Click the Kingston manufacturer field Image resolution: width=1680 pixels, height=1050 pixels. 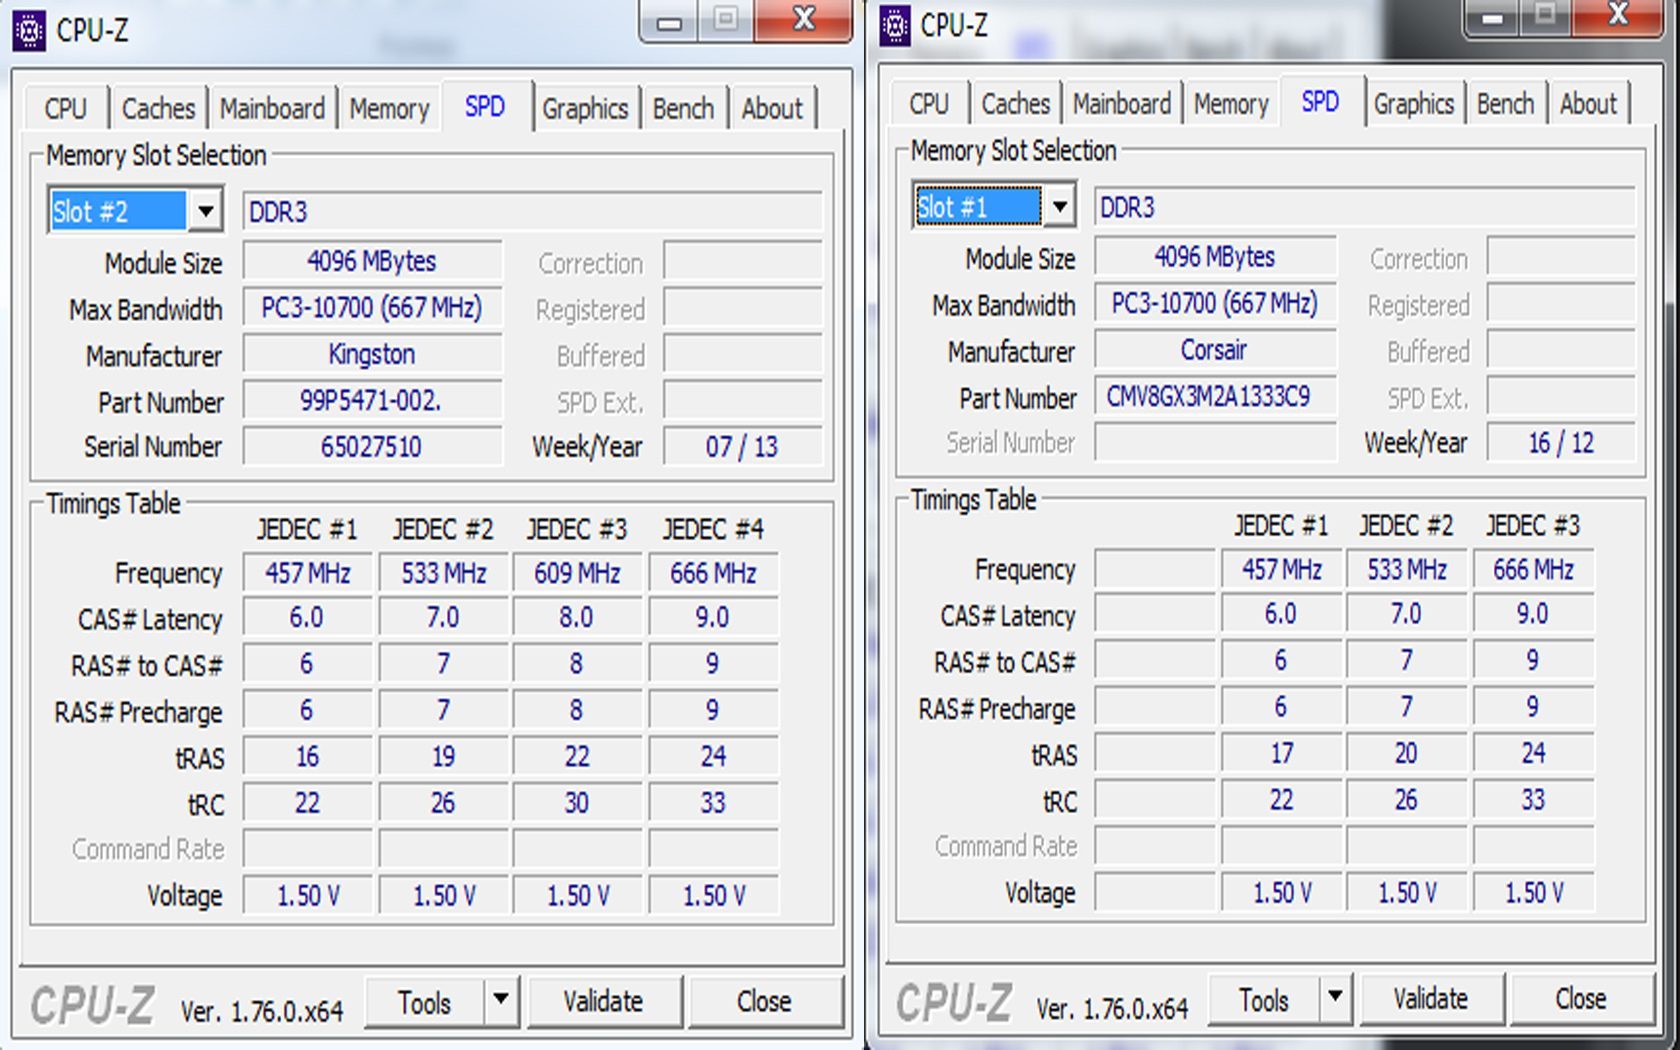click(372, 355)
